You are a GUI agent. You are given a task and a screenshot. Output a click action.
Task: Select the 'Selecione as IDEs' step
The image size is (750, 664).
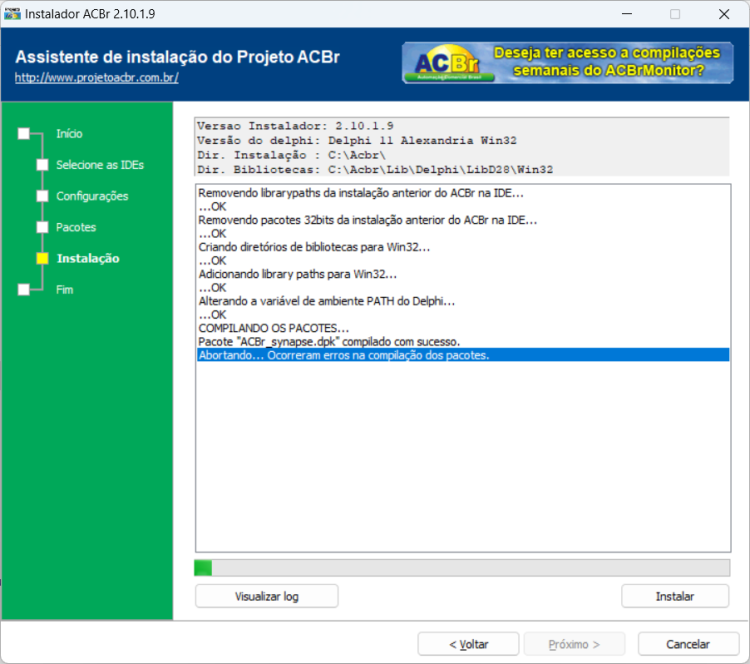point(100,165)
